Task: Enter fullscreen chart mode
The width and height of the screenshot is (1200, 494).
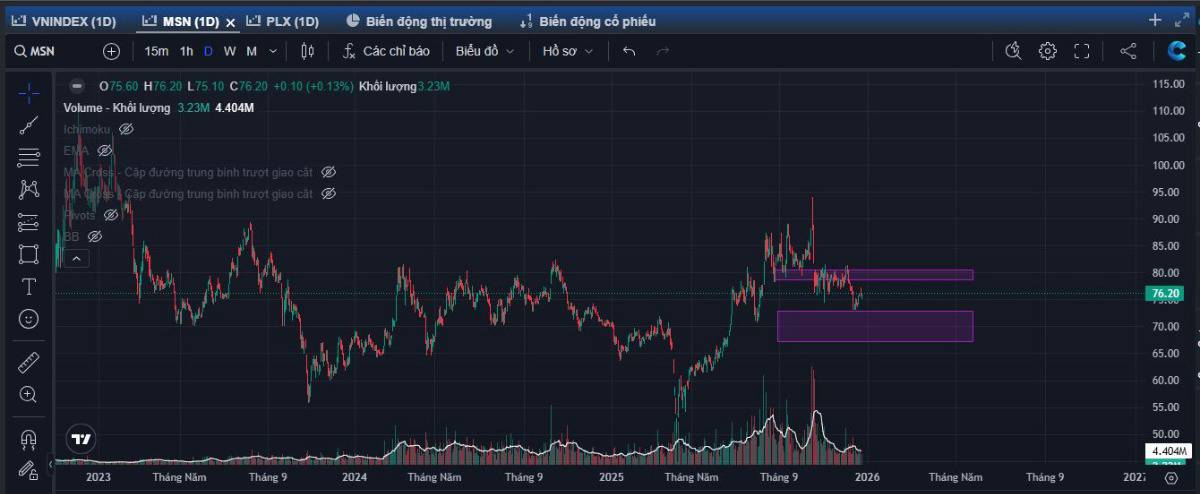Action: 1081,51
